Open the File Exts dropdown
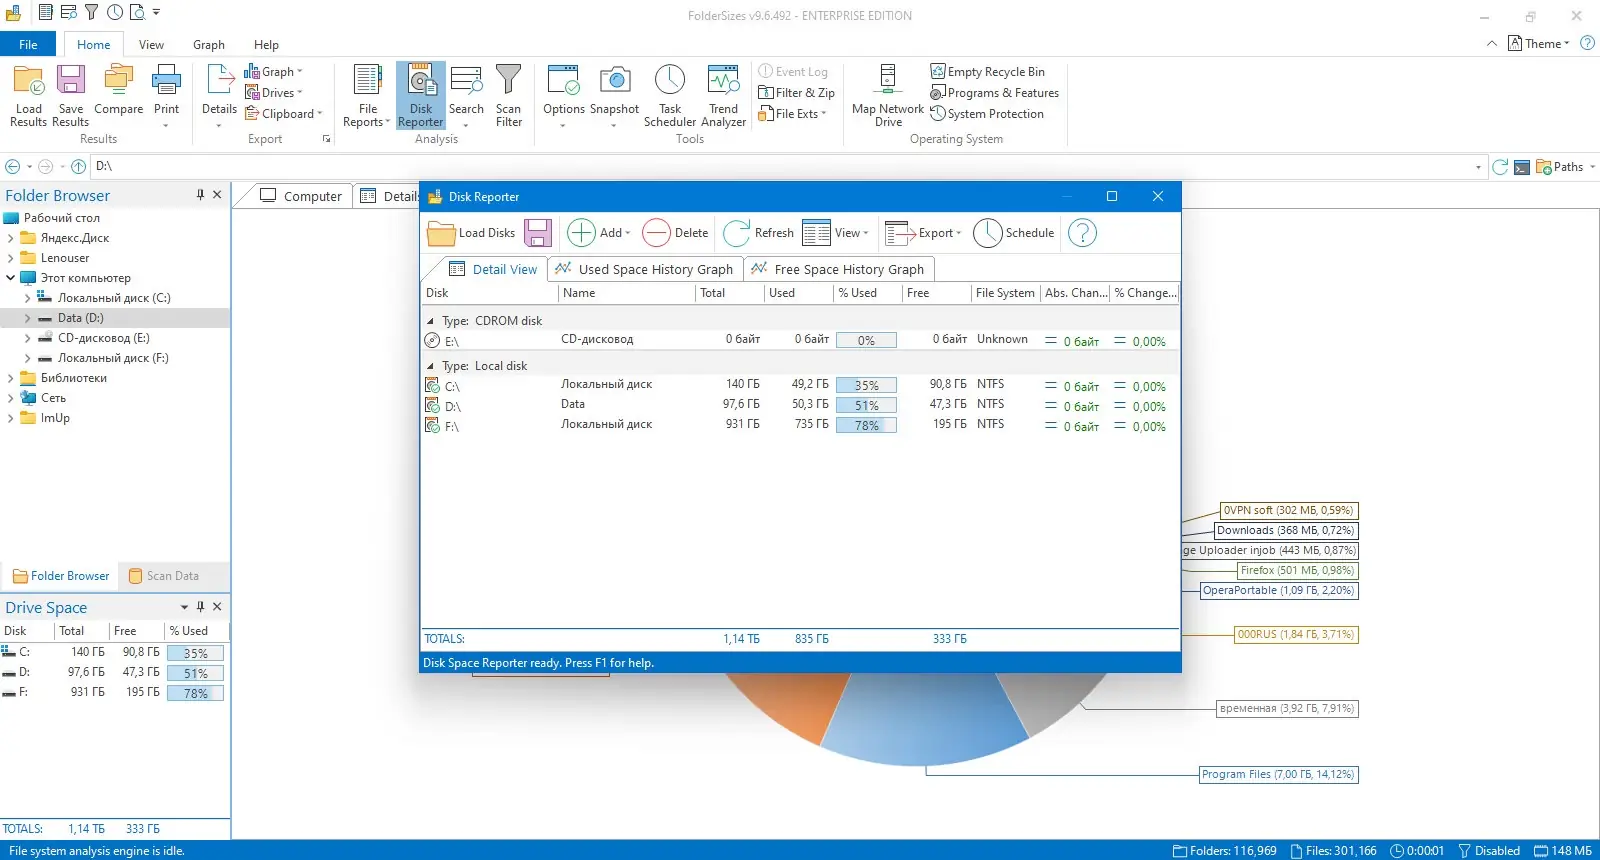 792,114
